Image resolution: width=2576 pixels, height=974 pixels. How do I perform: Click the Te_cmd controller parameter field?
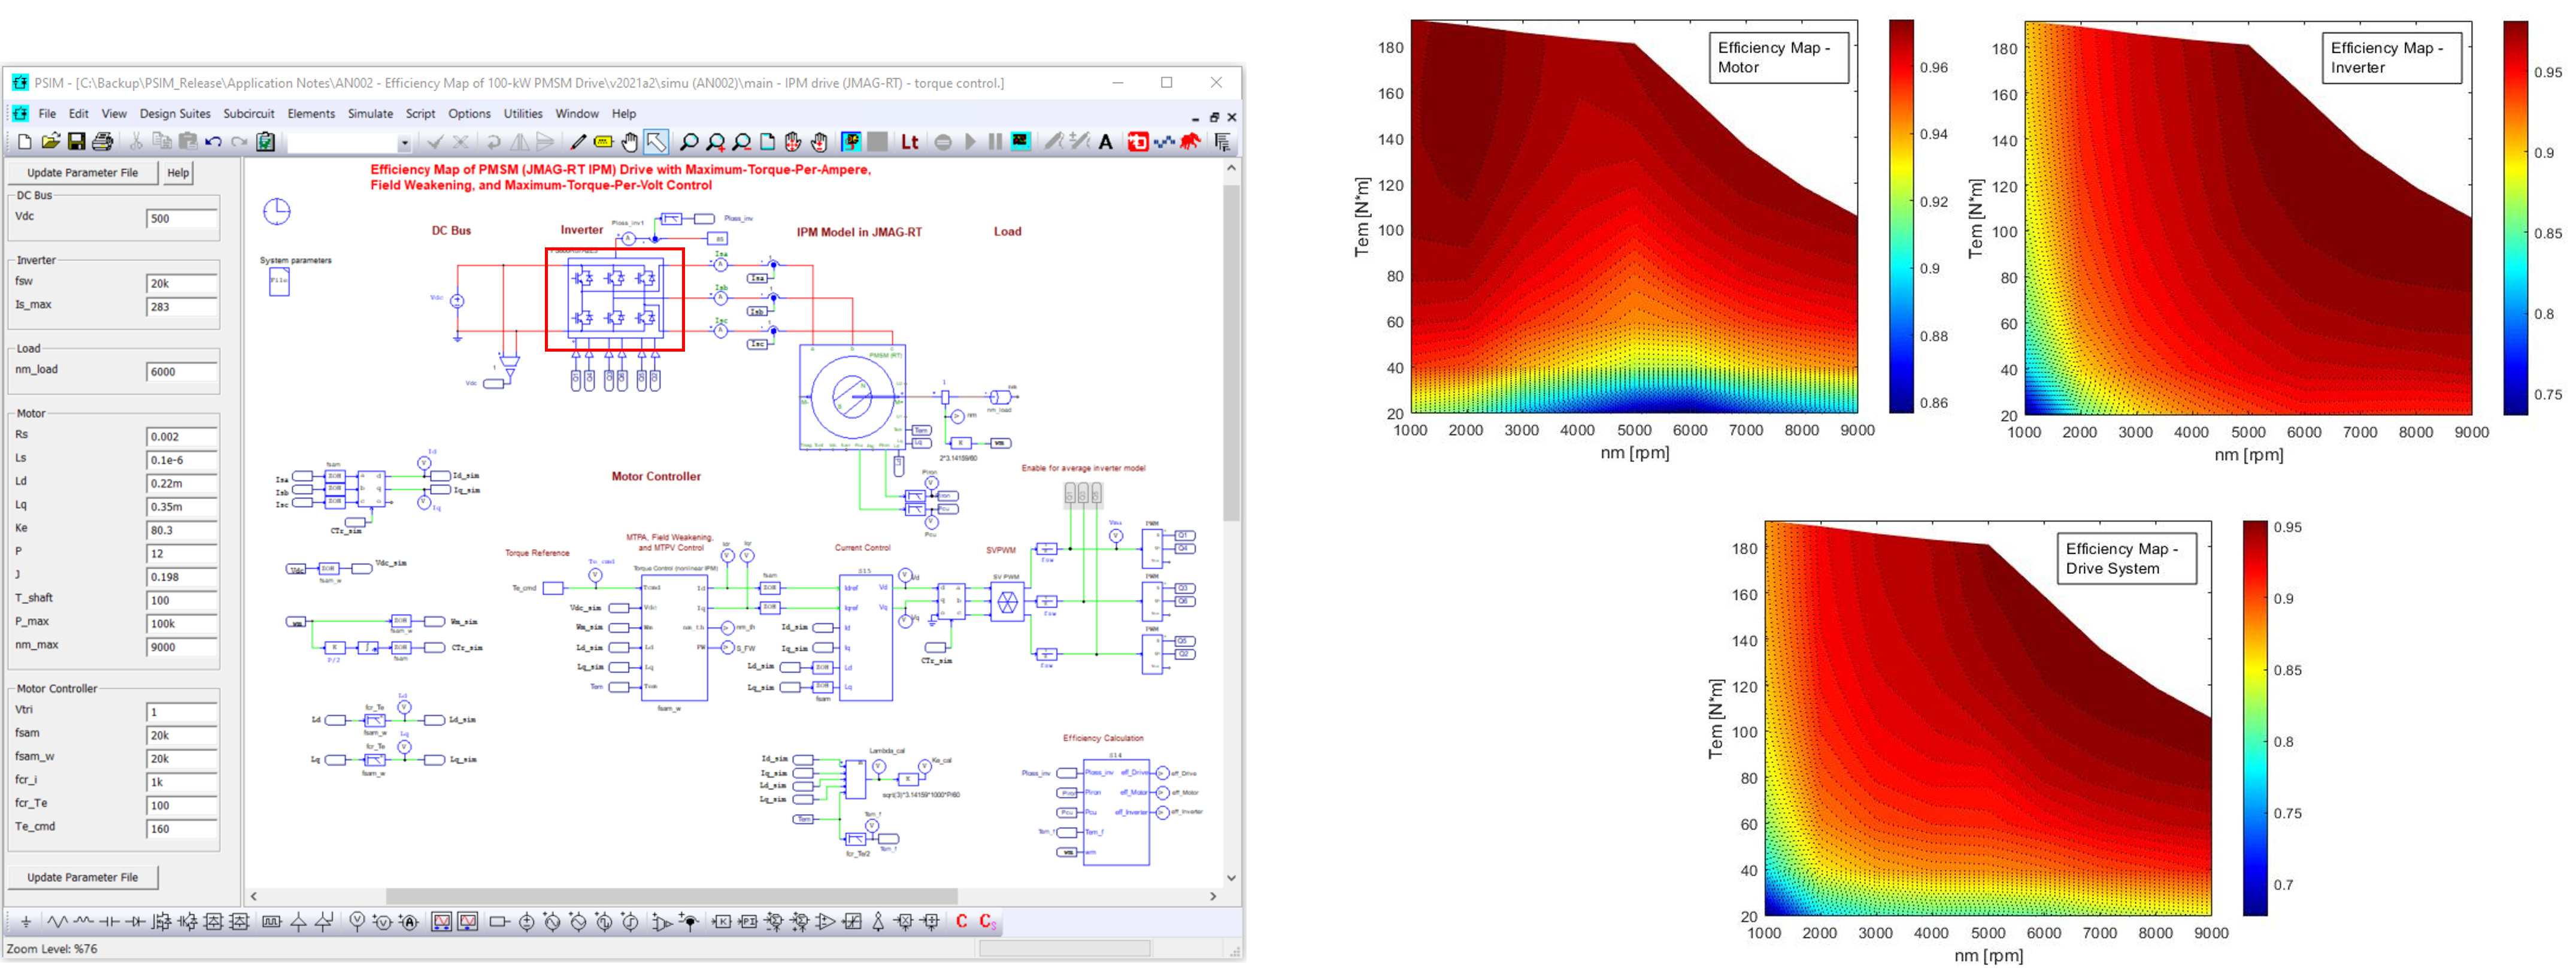(x=182, y=829)
